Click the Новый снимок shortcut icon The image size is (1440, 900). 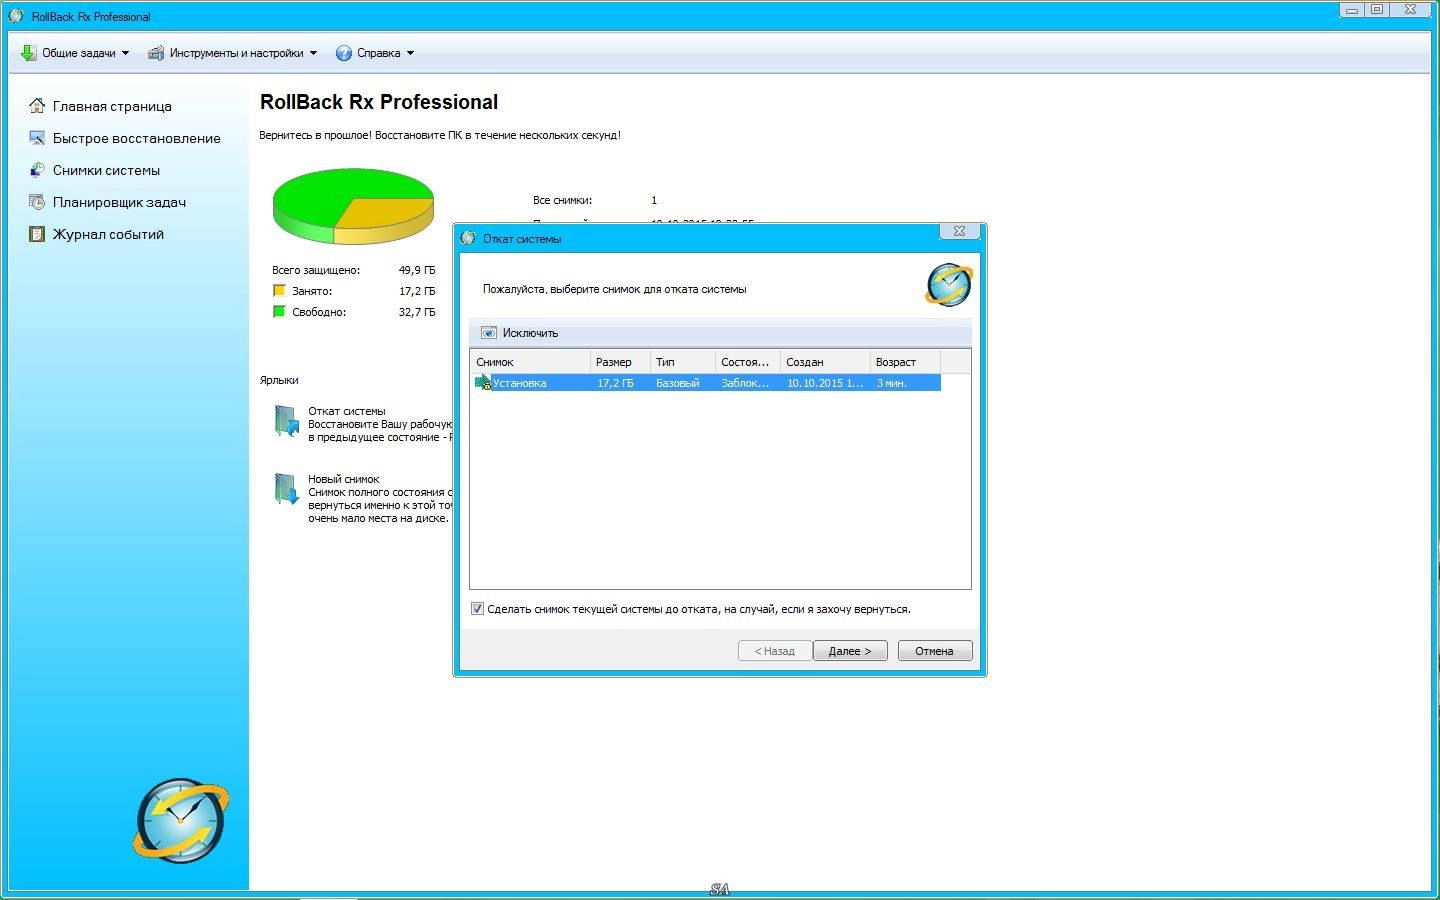click(x=286, y=489)
